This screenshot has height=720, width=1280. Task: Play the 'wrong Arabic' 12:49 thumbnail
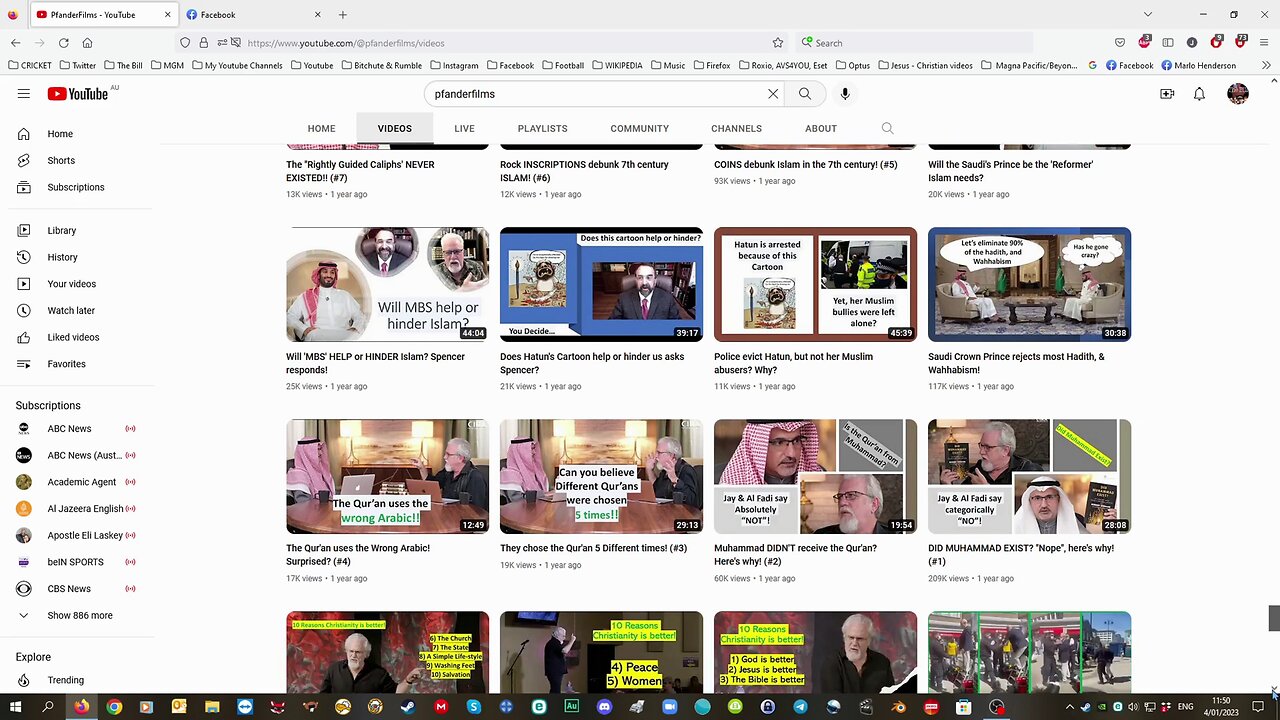[387, 476]
